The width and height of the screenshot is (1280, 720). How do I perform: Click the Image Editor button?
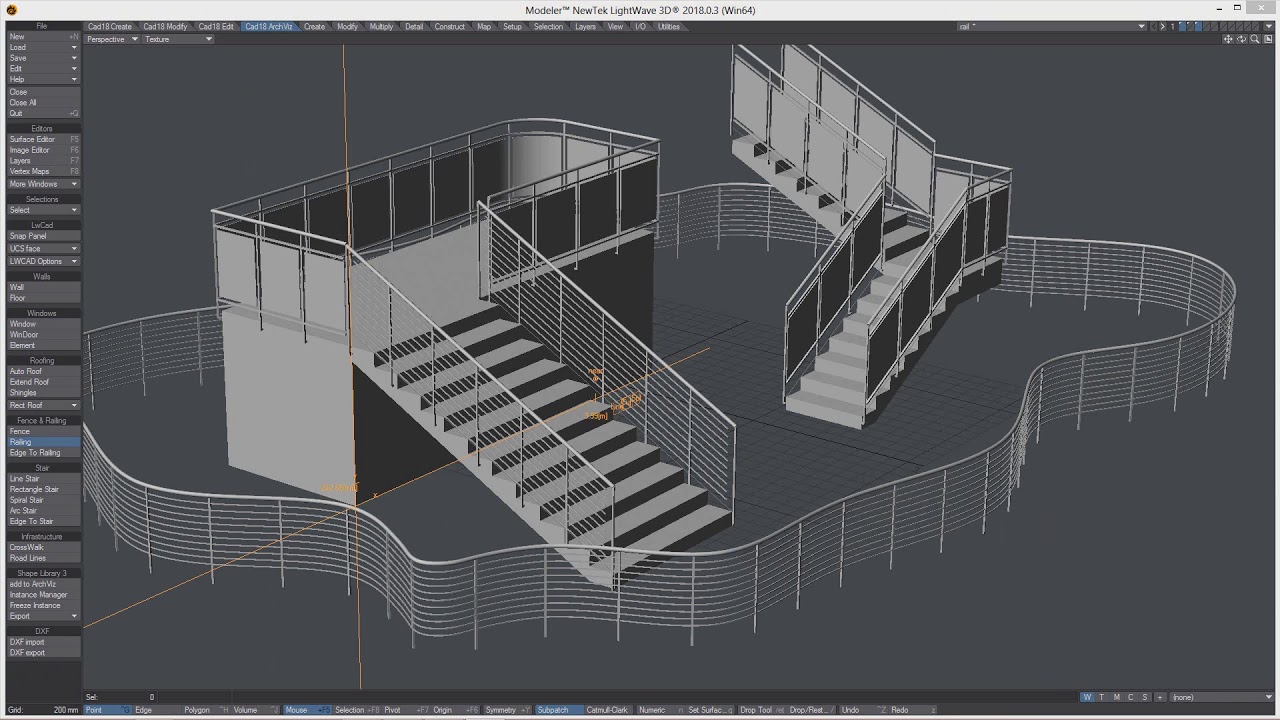(43, 150)
